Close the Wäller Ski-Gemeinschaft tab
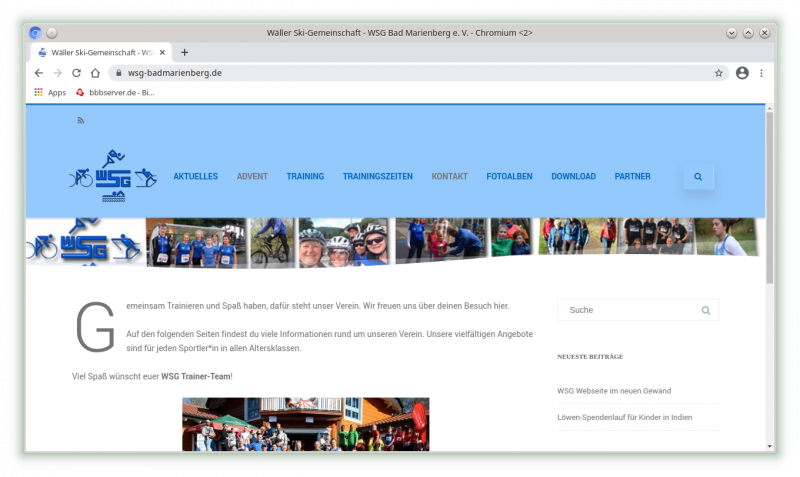This screenshot has width=800, height=477. (162, 52)
